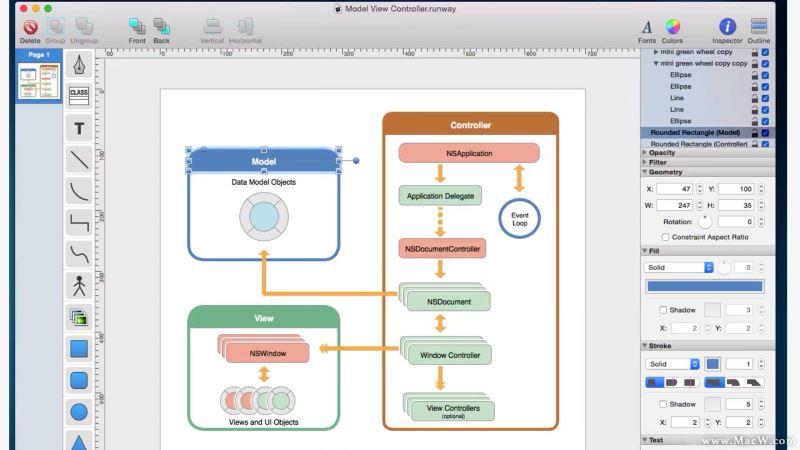Toggle lock on Rounded Rectangle (Model) layer
The height and width of the screenshot is (450, 800).
tap(755, 133)
